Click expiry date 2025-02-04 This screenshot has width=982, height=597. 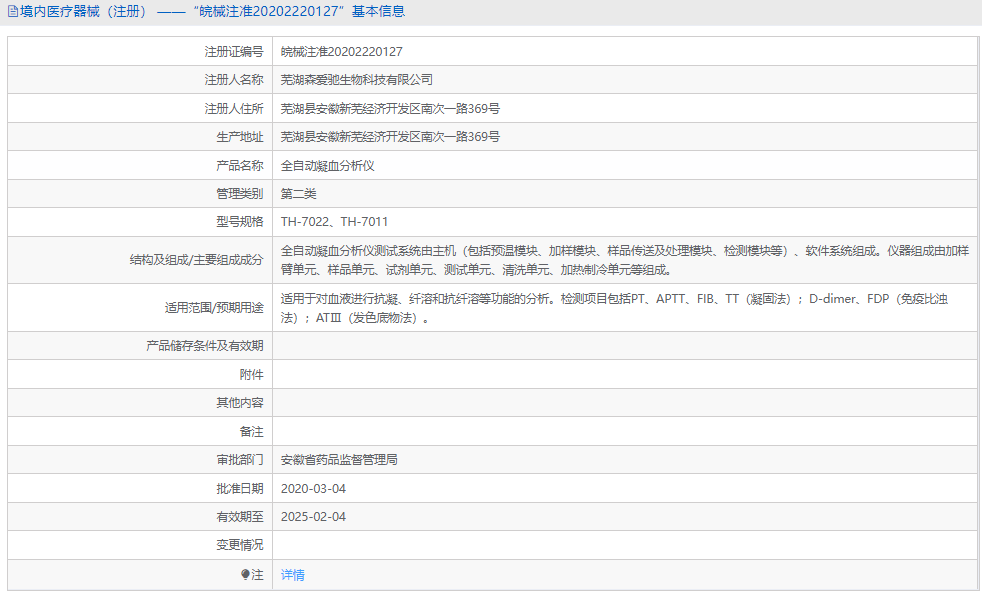[x=313, y=517]
